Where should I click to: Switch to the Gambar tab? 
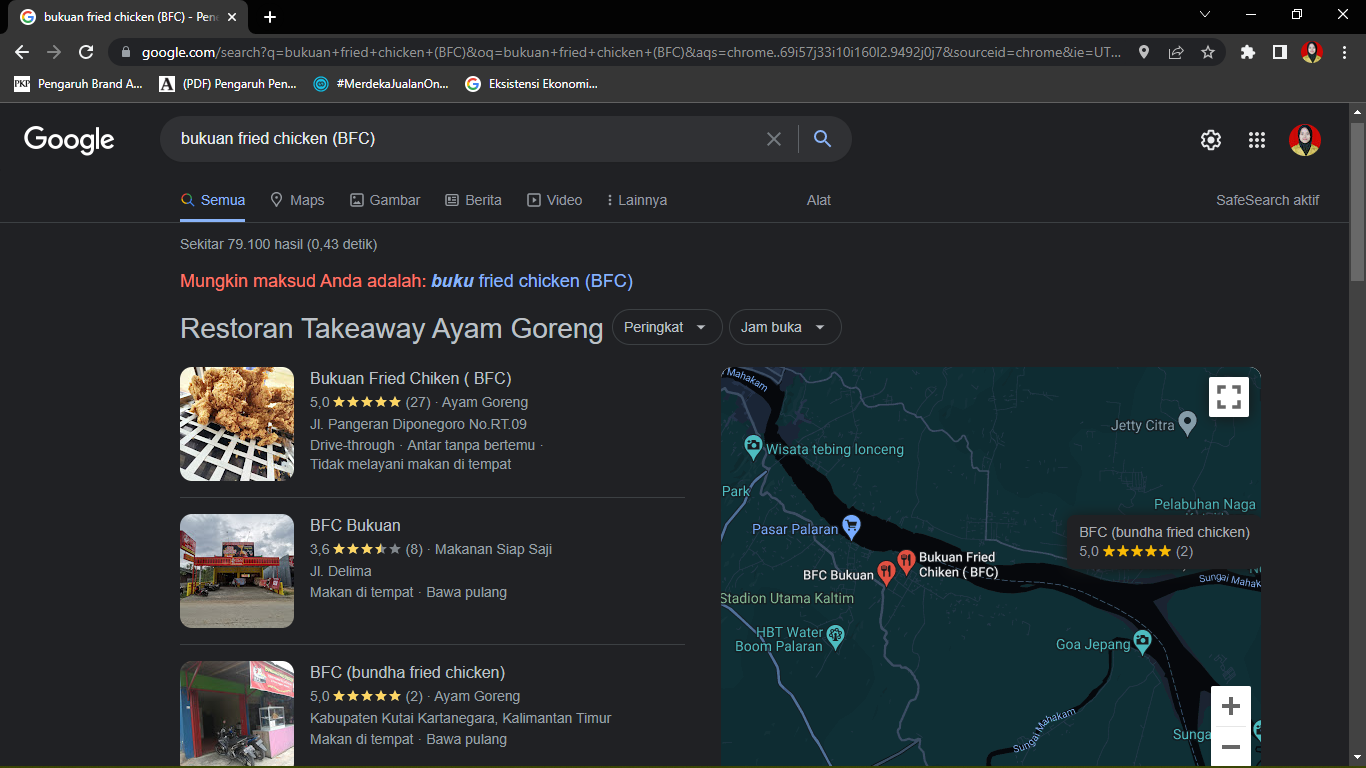point(385,200)
